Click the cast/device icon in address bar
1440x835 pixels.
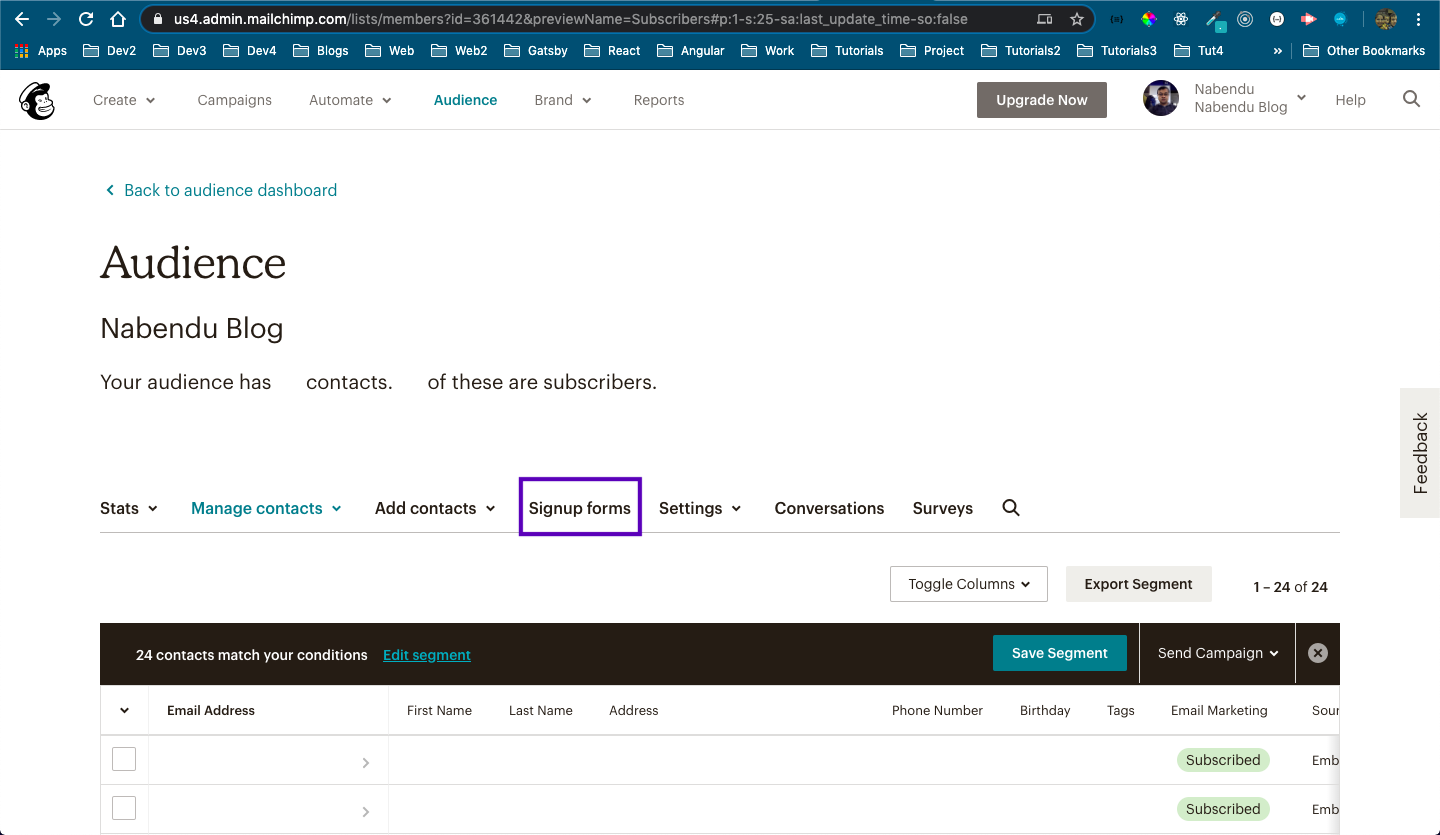1045,19
